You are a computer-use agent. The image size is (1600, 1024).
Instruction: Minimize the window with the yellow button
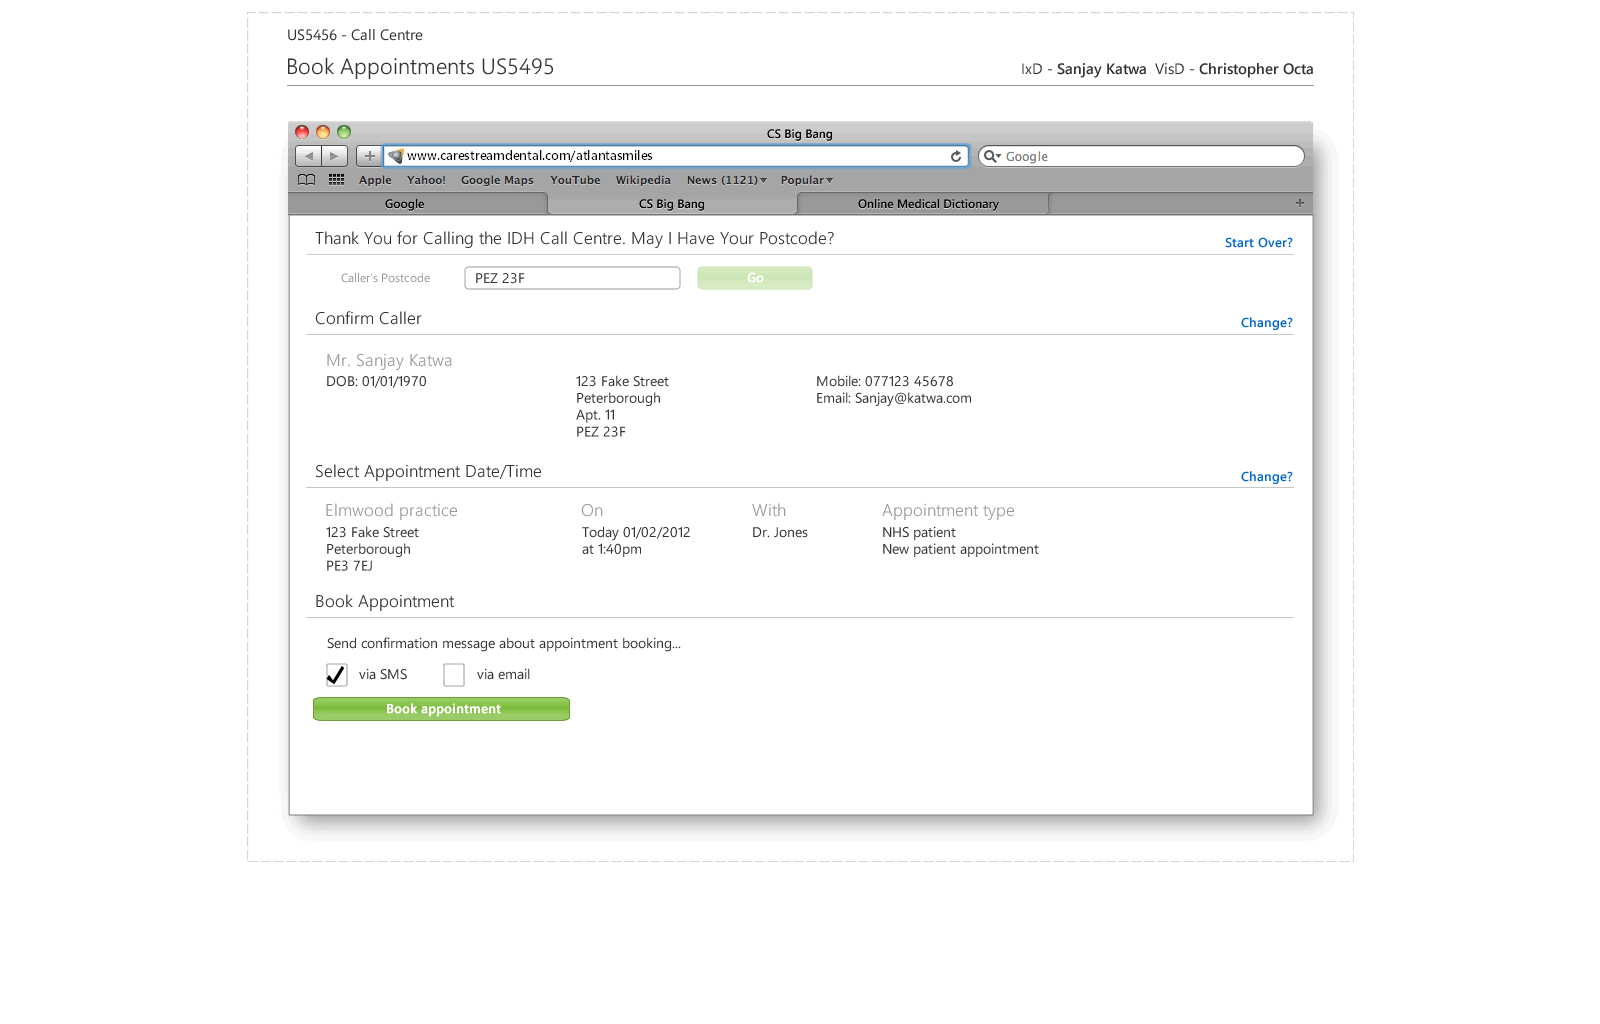coord(323,132)
